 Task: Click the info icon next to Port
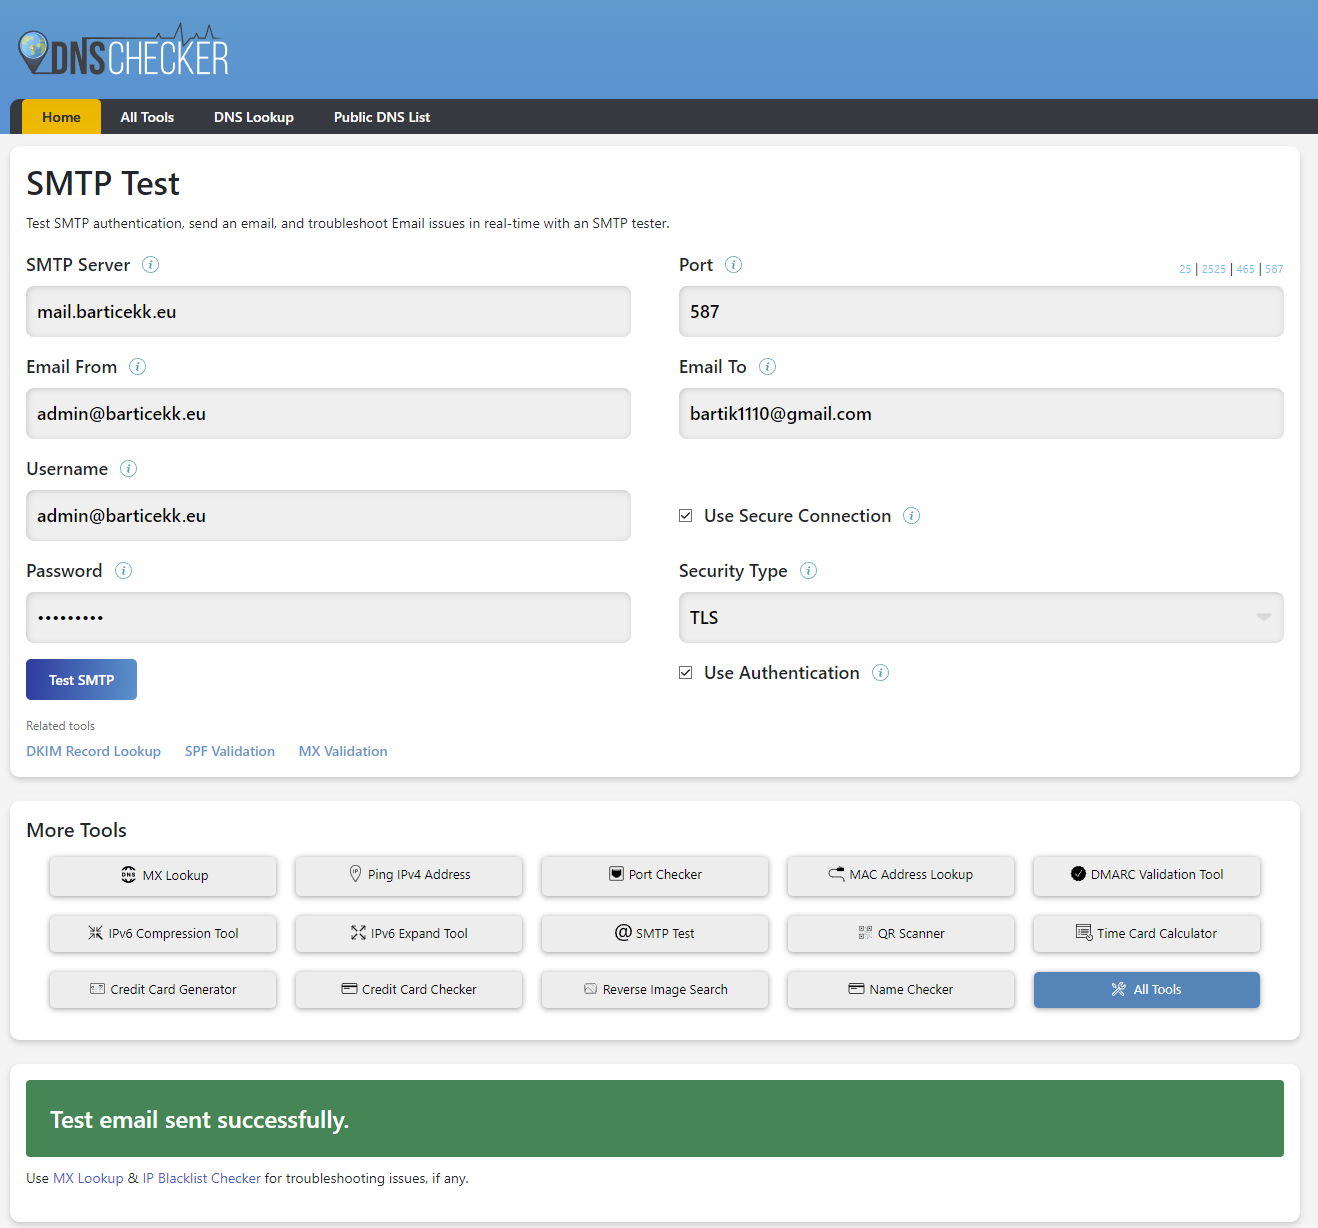733,265
